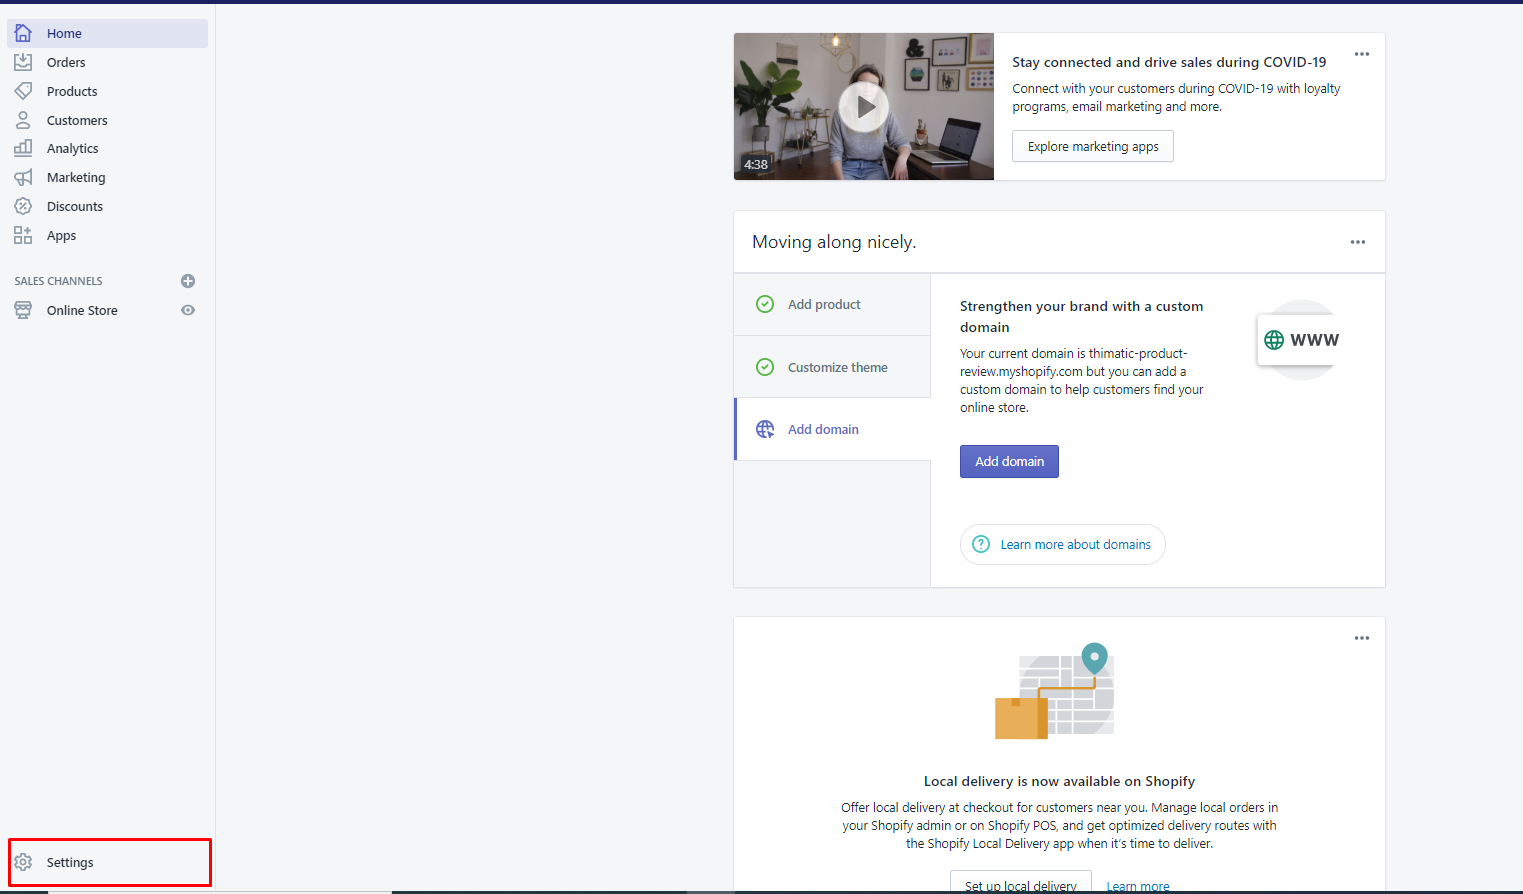Image resolution: width=1523 pixels, height=894 pixels.
Task: Open Settings label in sidebar
Action: click(70, 862)
